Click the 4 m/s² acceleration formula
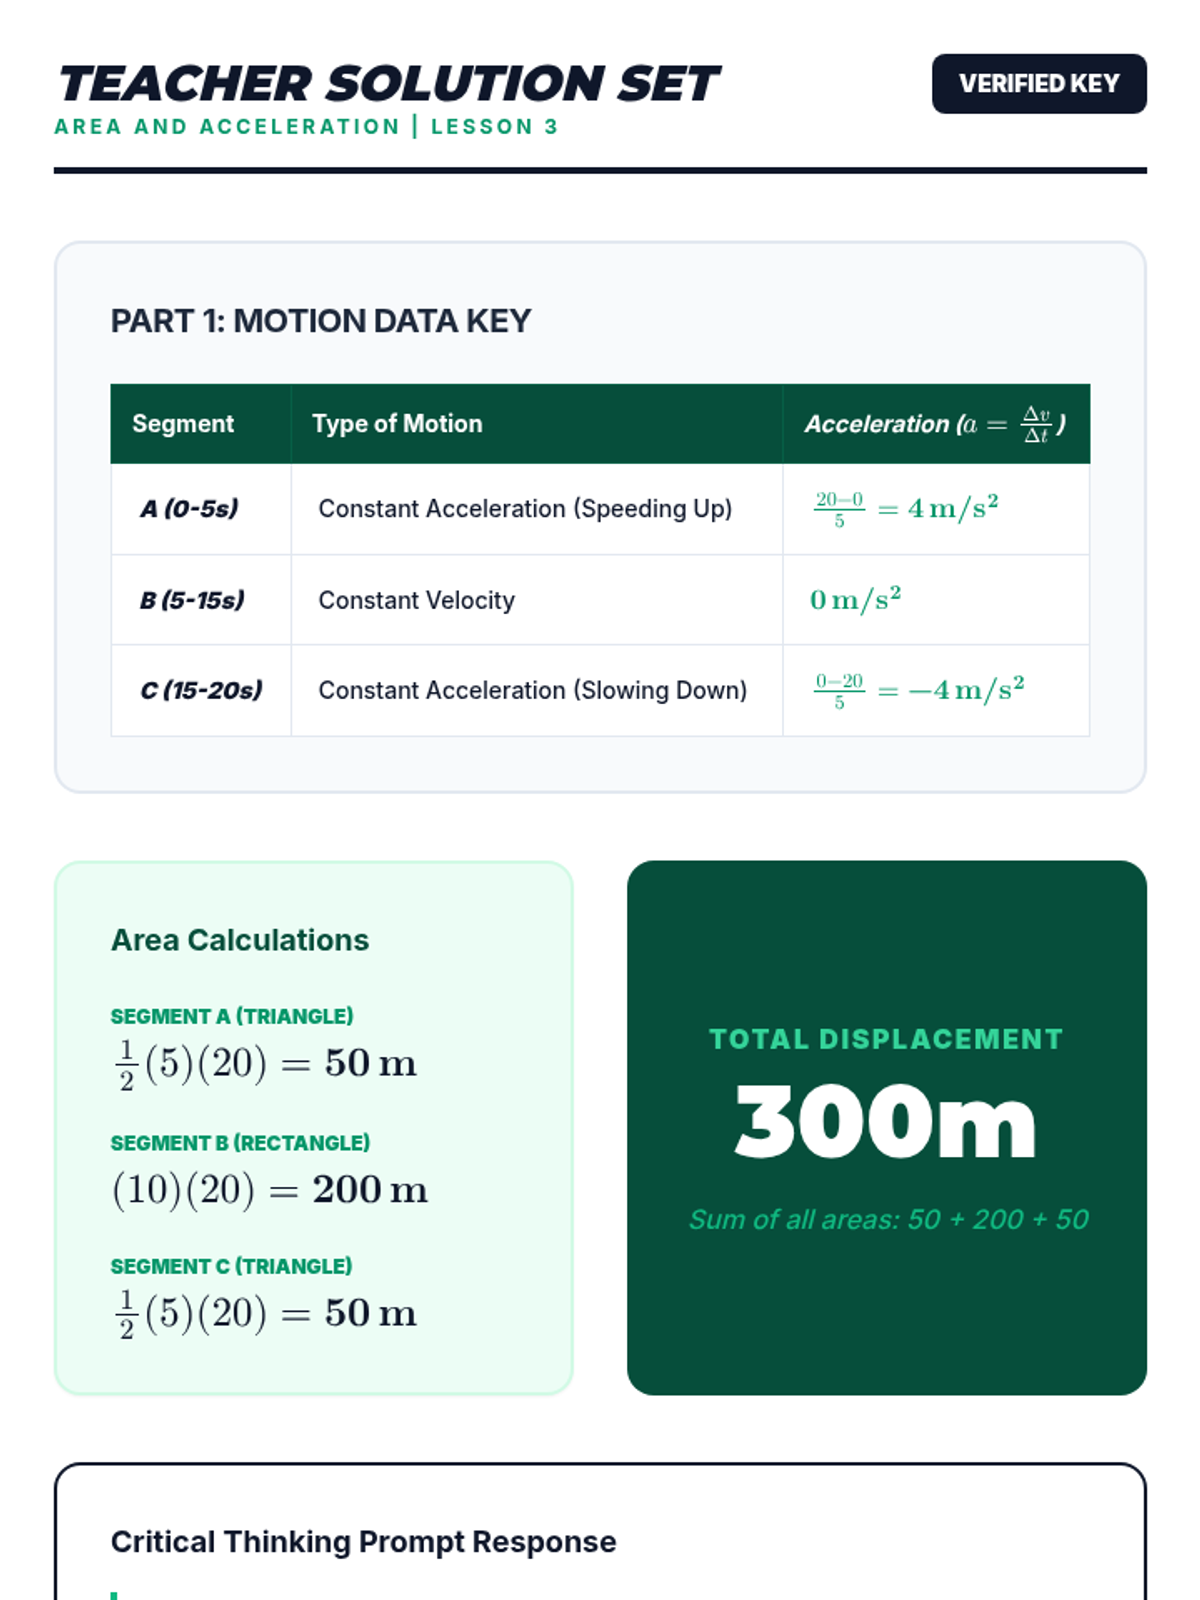 click(905, 509)
